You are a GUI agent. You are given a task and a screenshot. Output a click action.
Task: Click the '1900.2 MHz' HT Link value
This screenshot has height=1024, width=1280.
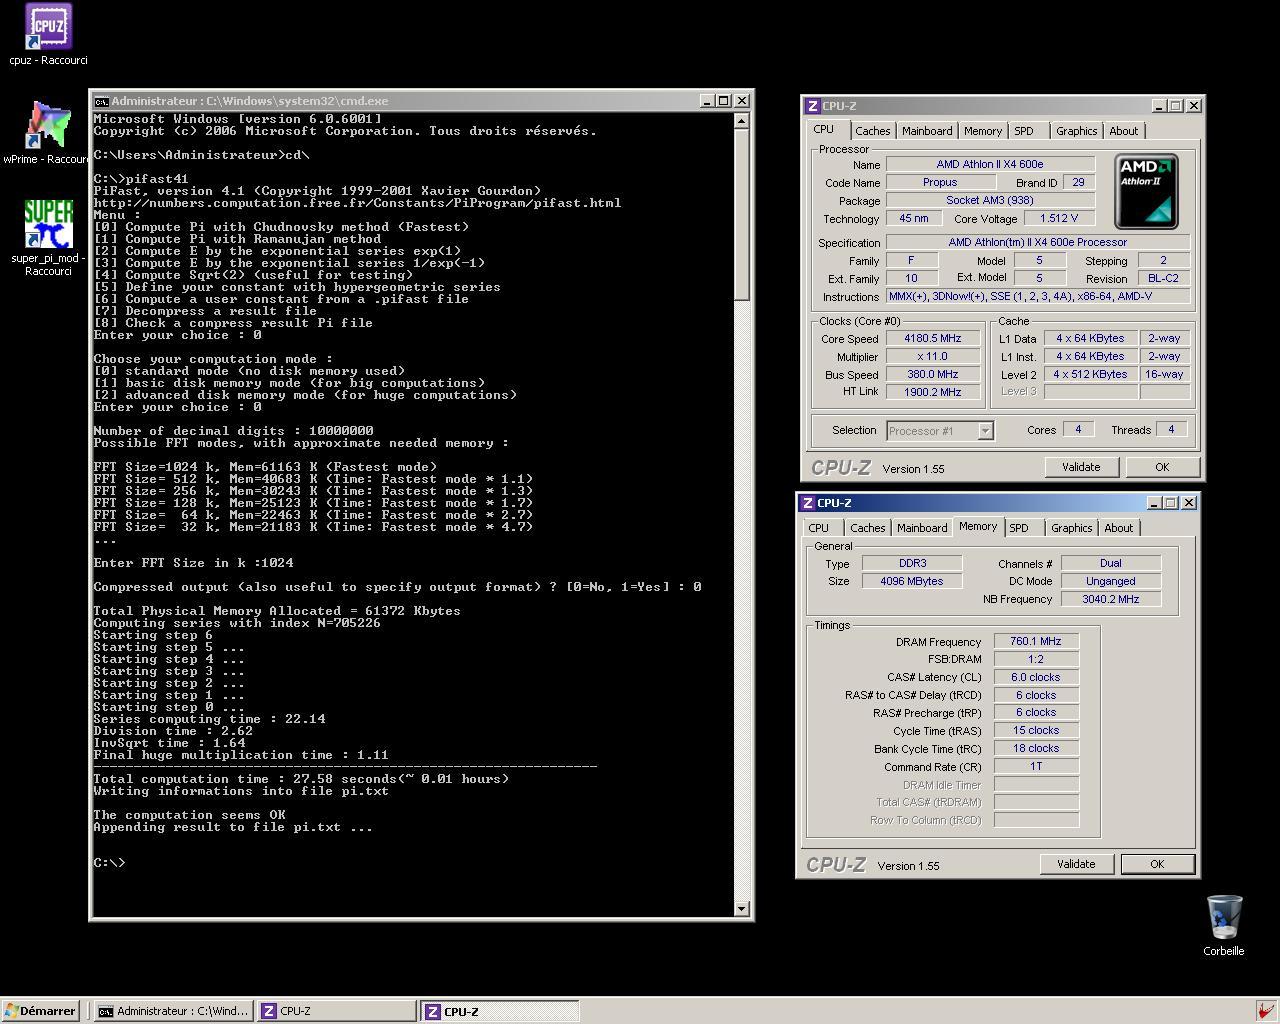click(x=933, y=393)
